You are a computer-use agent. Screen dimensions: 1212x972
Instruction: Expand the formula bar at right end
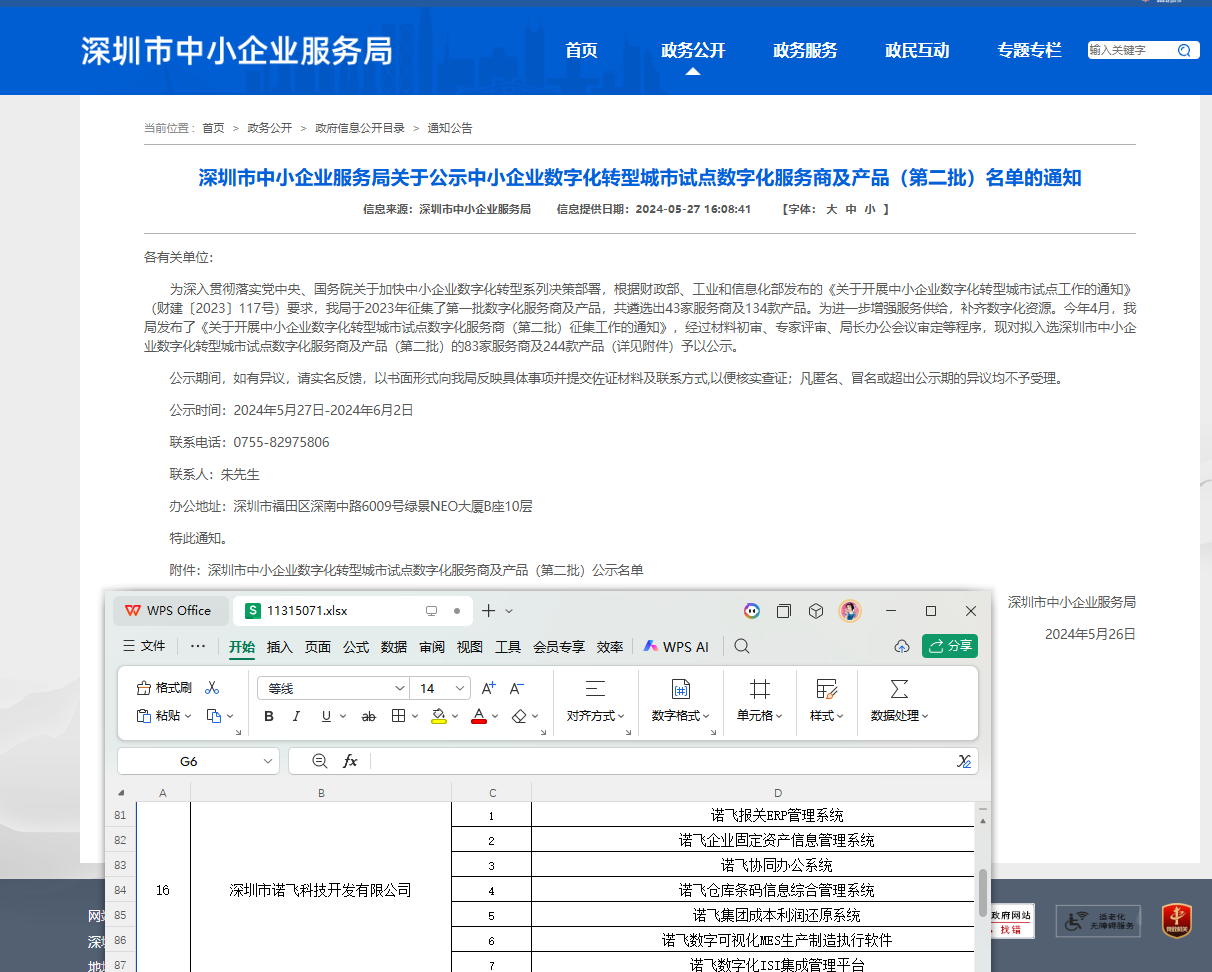pyautogui.click(x=964, y=761)
